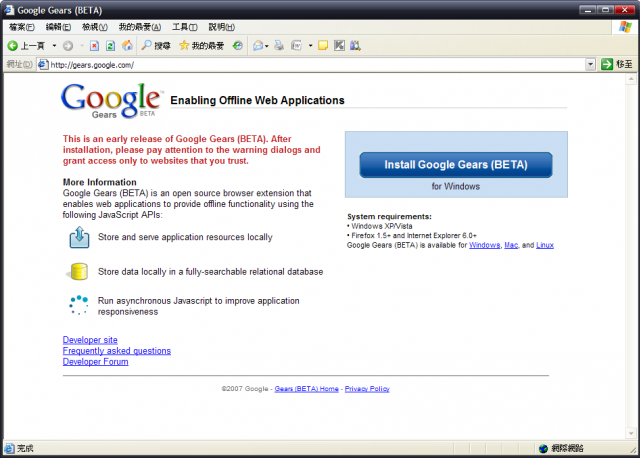This screenshot has width=640, height=458.
Task: Open the 檢視(V) View menu
Action: click(95, 27)
